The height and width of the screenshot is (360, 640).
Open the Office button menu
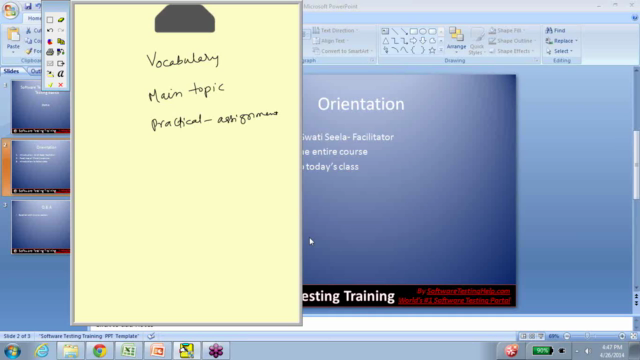click(10, 10)
